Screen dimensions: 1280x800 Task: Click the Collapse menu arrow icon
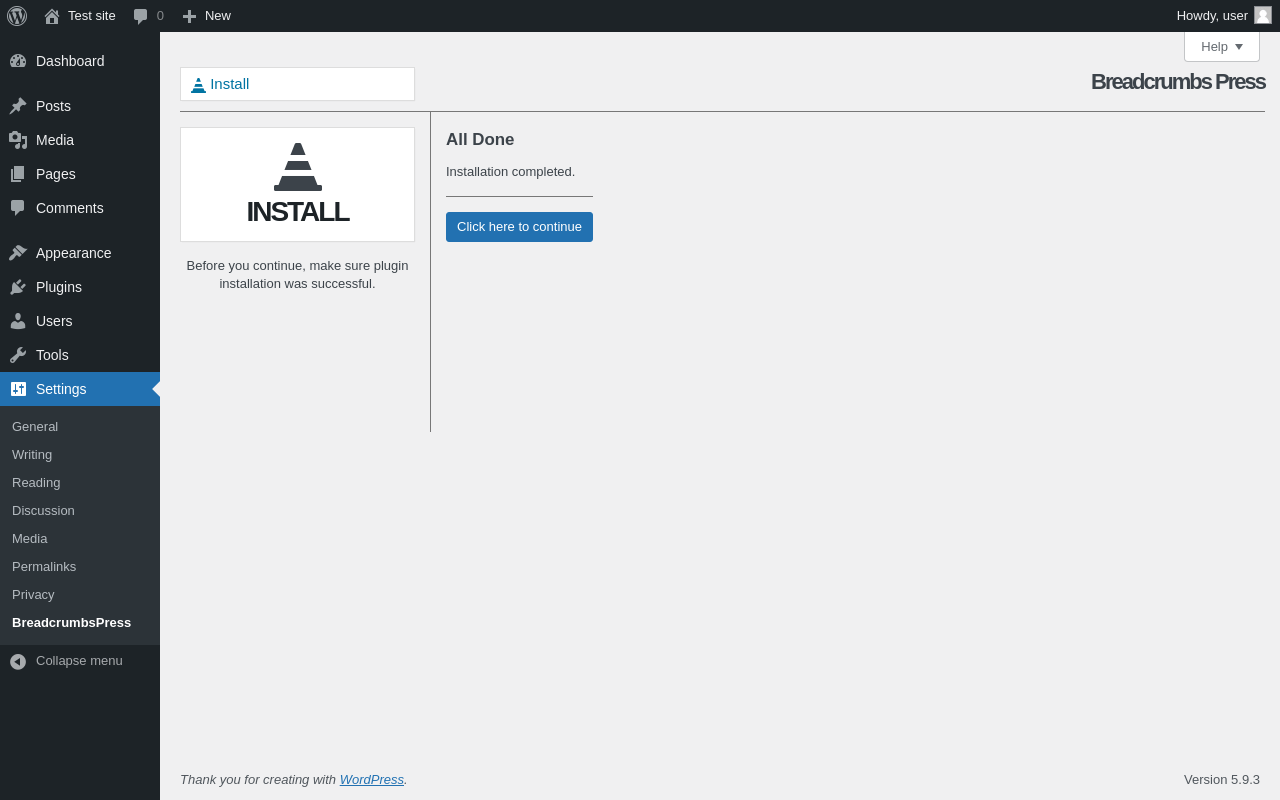coord(18,662)
